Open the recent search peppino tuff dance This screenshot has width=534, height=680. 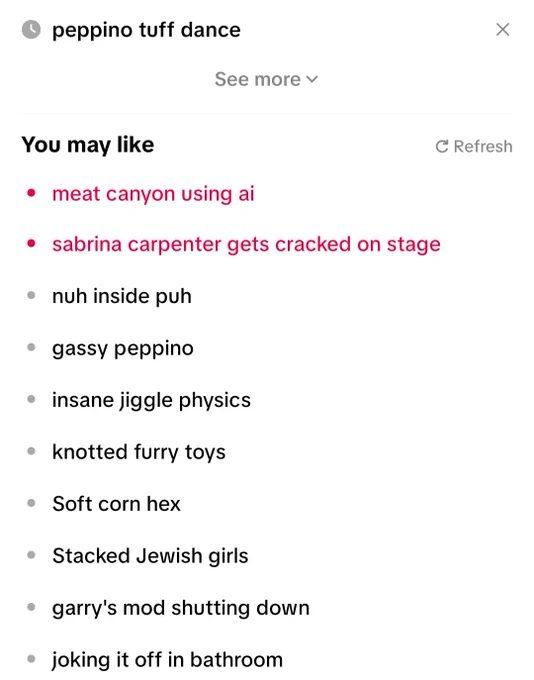coord(146,30)
